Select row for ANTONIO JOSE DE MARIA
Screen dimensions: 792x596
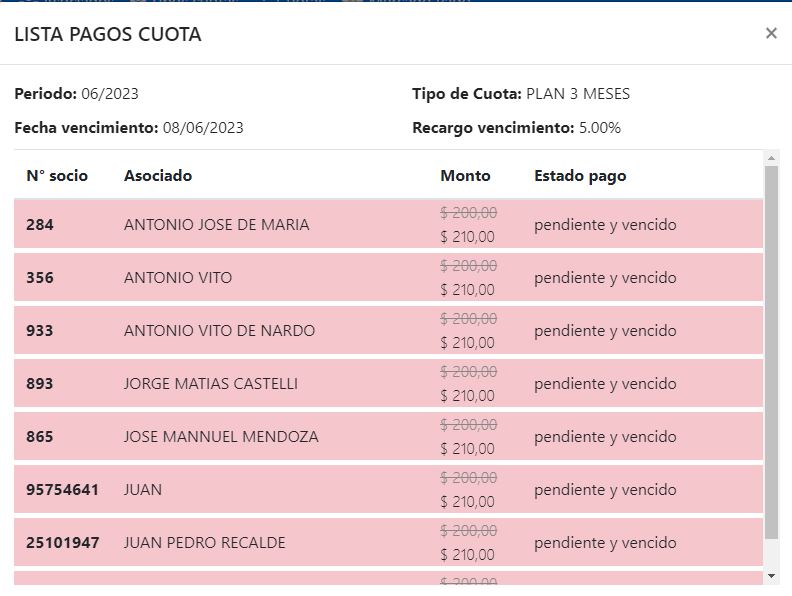pos(216,225)
